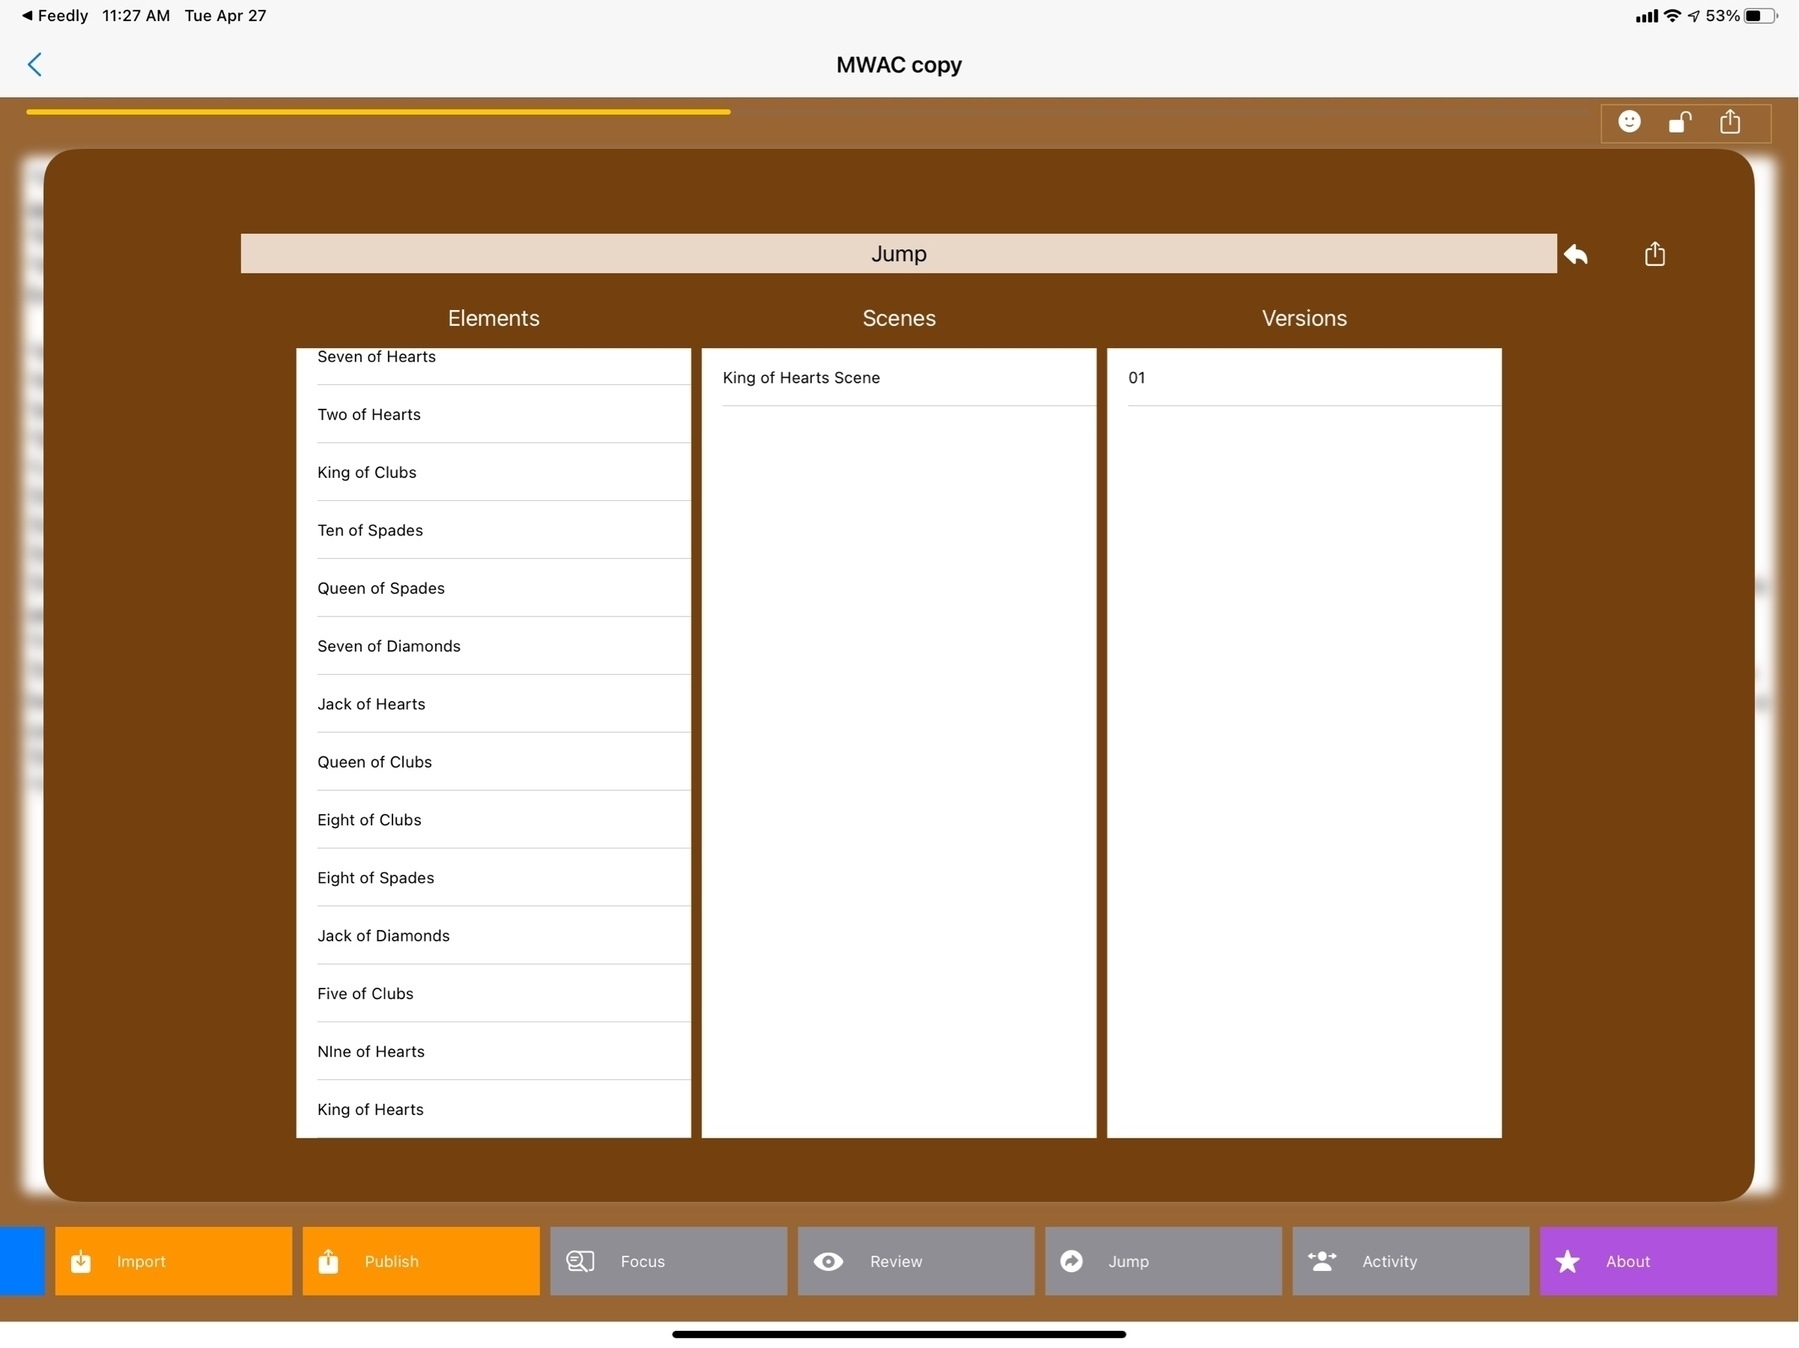Go back using the top-left chevron
This screenshot has height=1348, width=1799.
click(35, 65)
